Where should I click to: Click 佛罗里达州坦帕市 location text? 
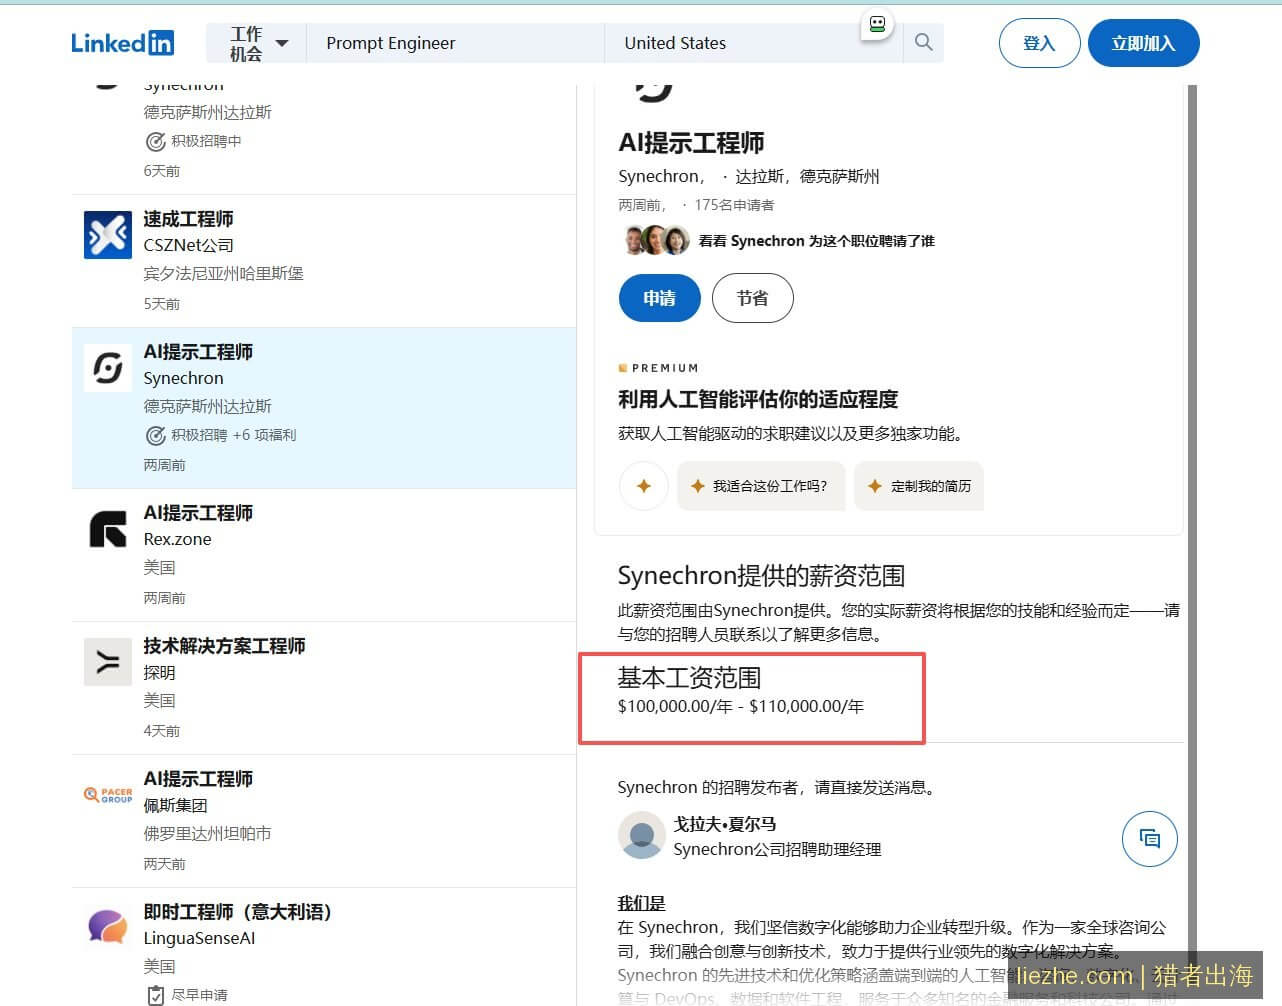(x=207, y=833)
